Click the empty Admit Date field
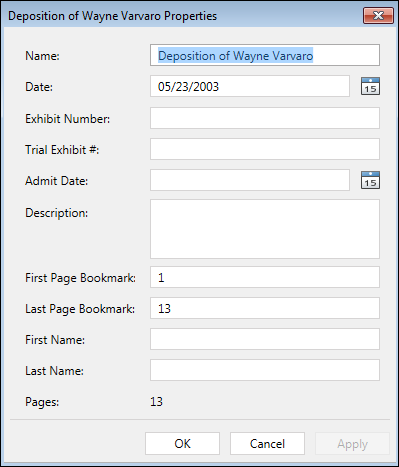Viewport: 399px width, 467px height. tap(250, 180)
